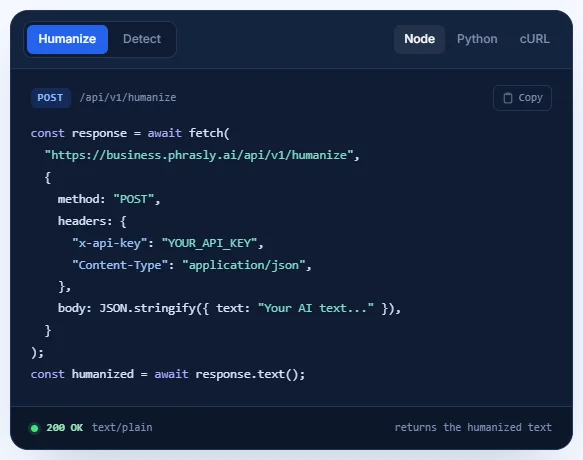The image size is (583, 460).
Task: Click the POST method badge
Action: (x=51, y=98)
